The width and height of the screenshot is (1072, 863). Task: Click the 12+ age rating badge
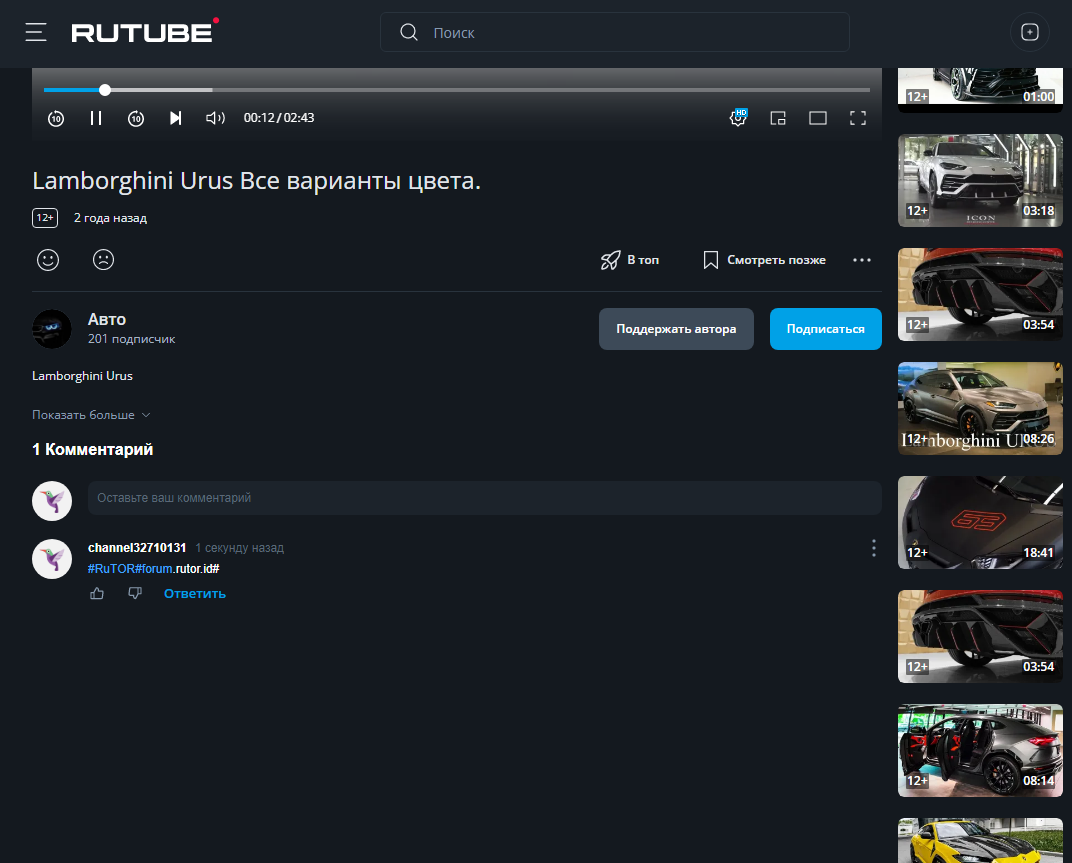coord(45,218)
